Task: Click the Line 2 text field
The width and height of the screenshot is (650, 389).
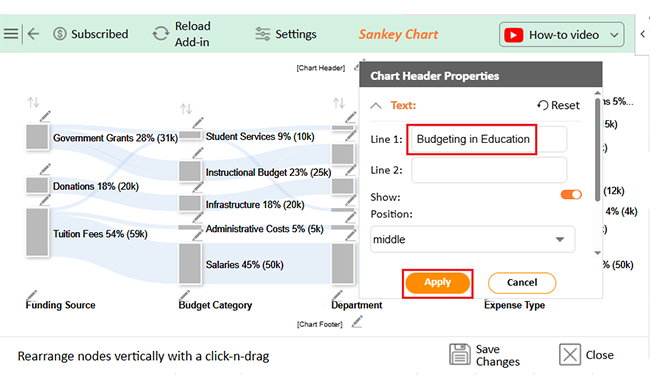Action: pyautogui.click(x=489, y=170)
